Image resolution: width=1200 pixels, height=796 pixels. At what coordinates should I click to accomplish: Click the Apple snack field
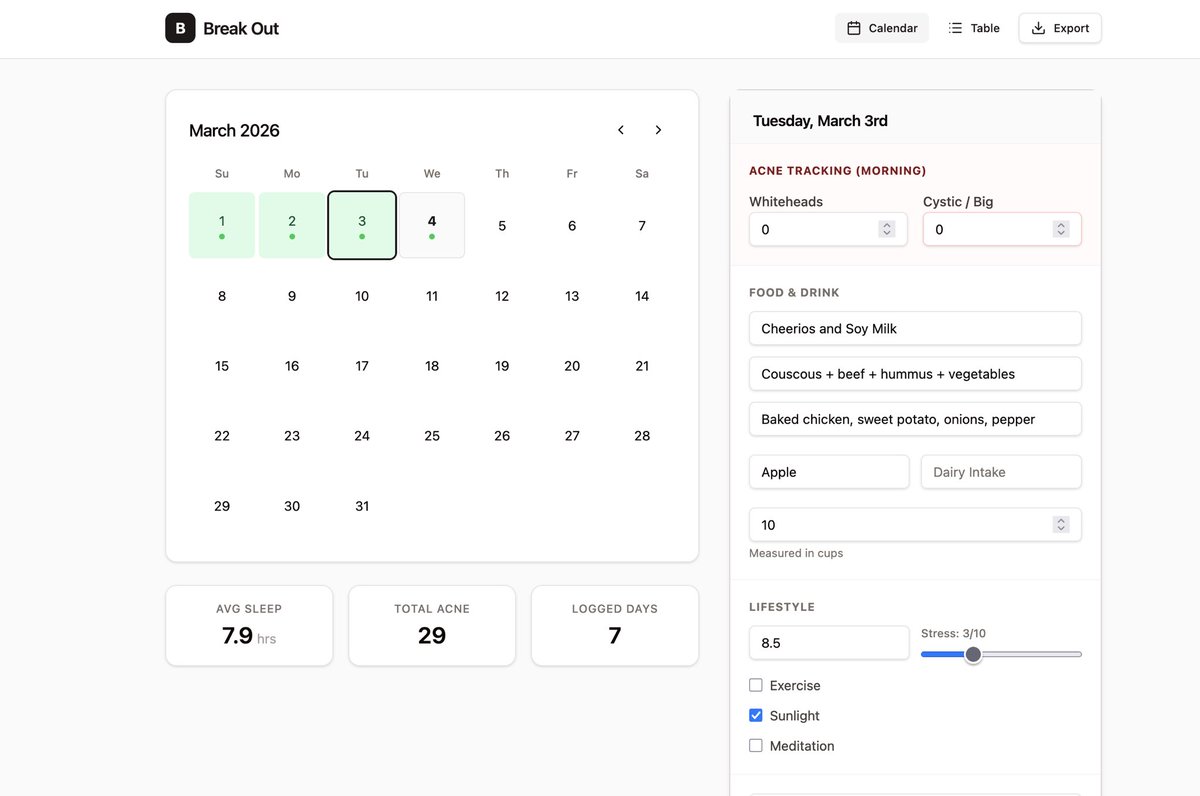pos(829,472)
